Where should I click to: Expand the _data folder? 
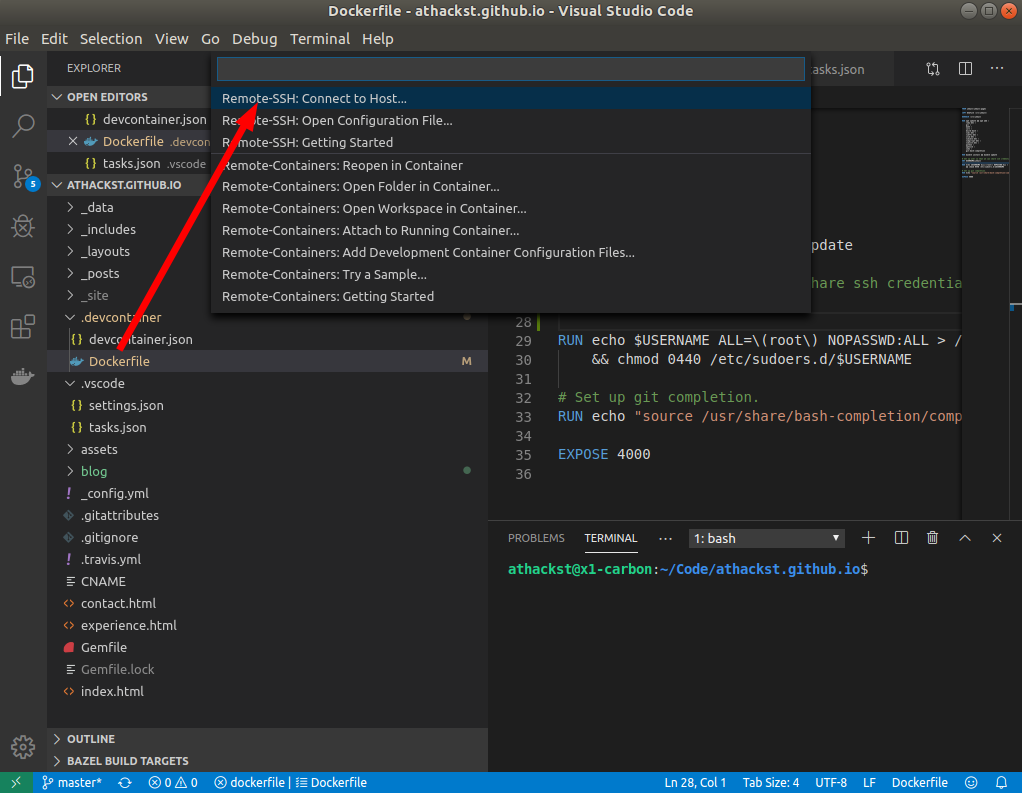coord(96,207)
